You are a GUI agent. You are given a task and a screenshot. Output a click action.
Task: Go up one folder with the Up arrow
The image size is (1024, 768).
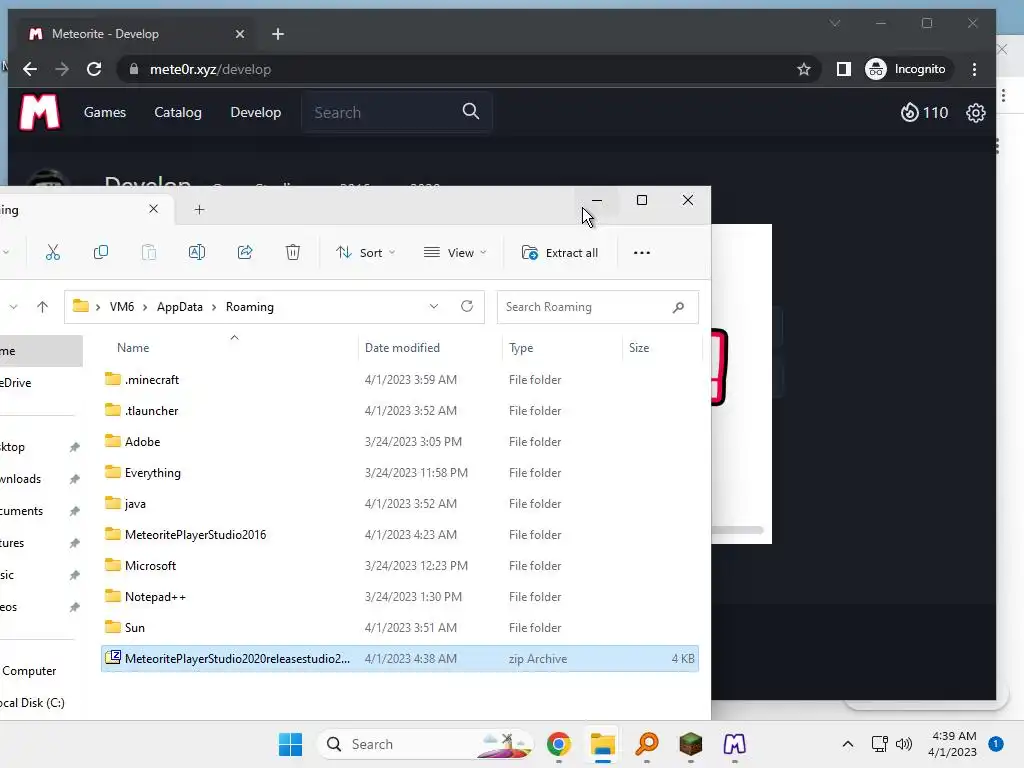pyautogui.click(x=42, y=307)
